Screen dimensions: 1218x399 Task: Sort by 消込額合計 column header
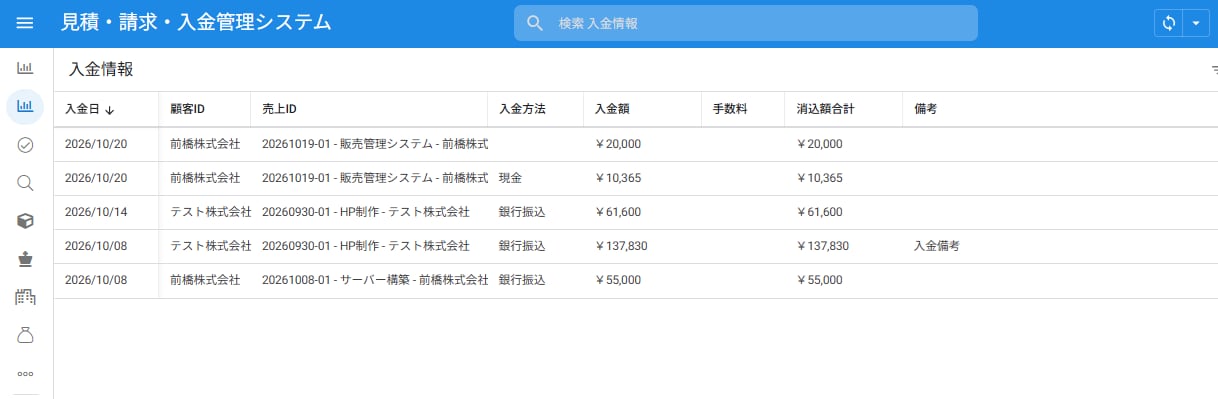click(x=825, y=109)
